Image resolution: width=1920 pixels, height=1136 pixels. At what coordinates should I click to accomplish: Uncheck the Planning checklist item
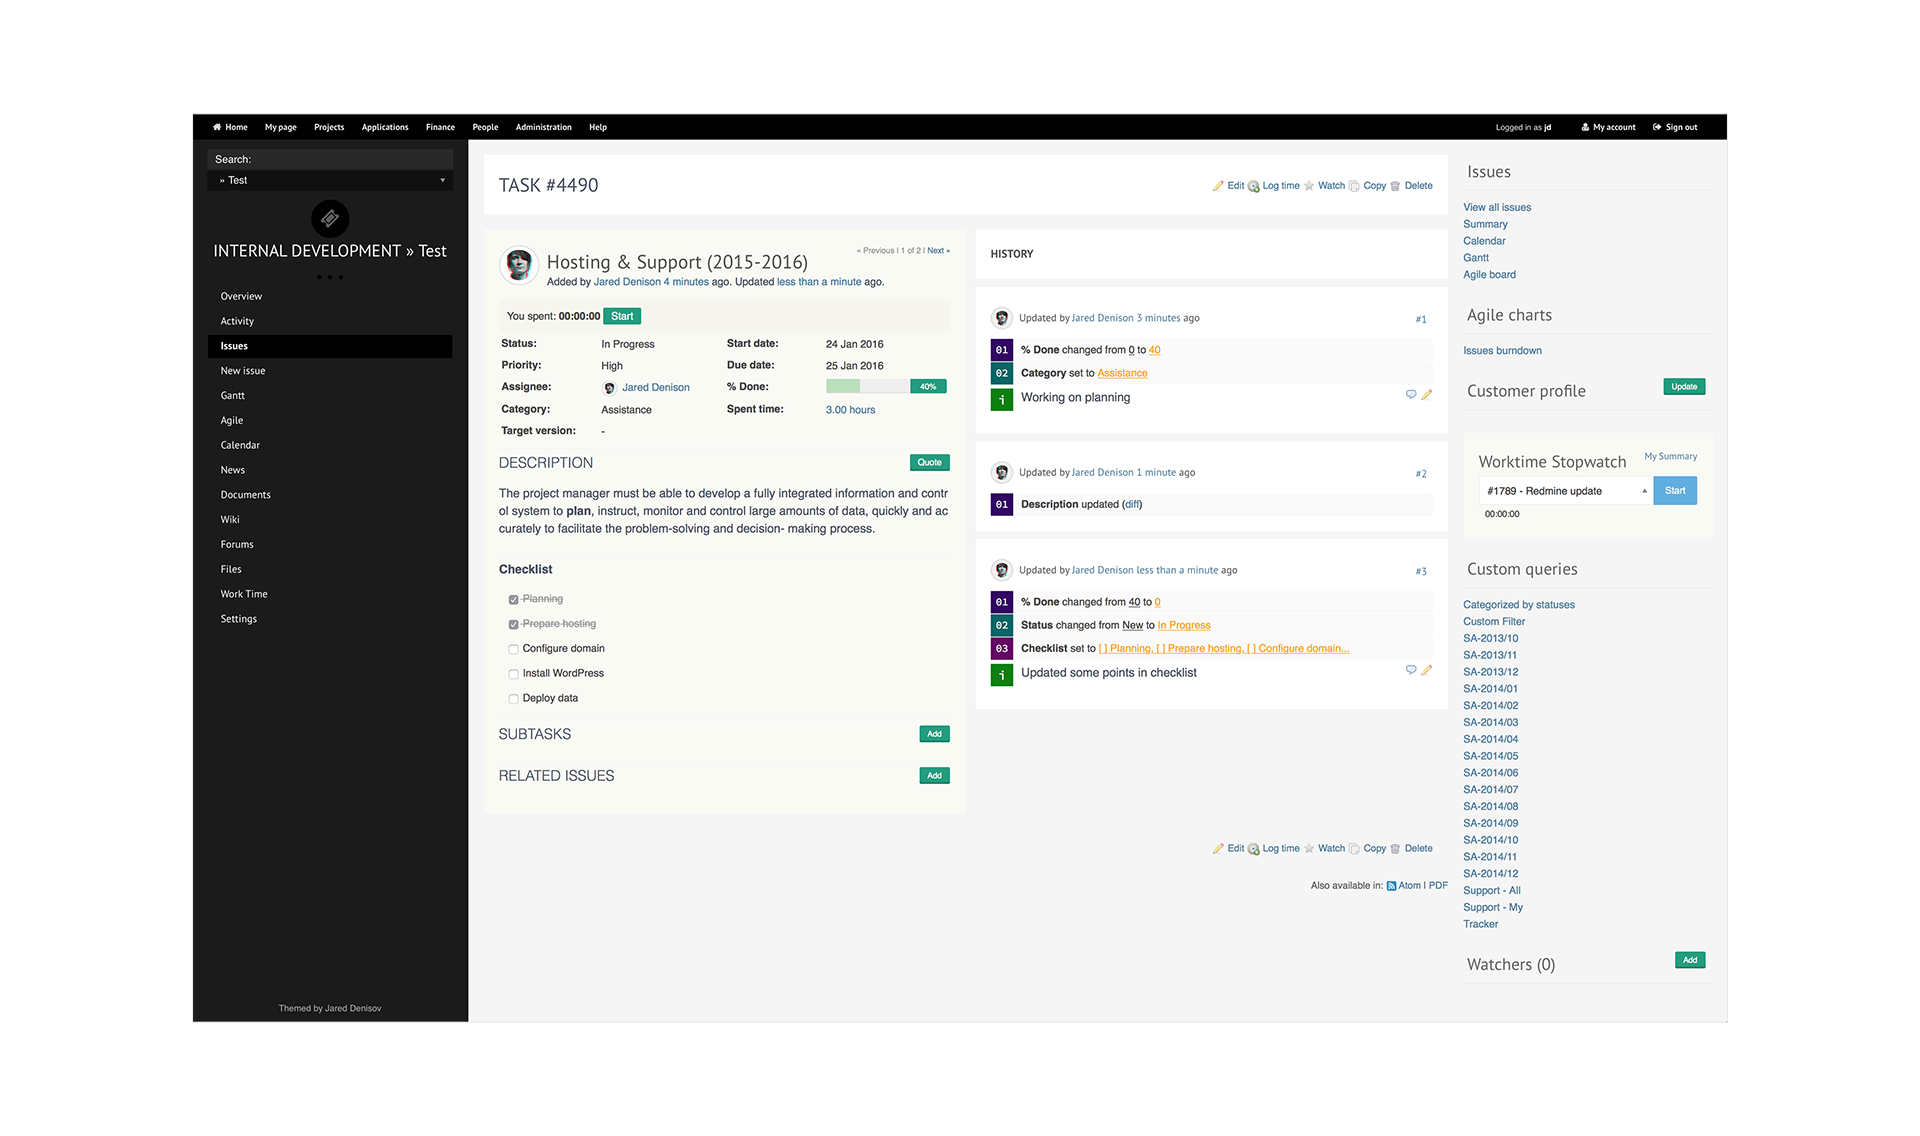click(x=513, y=600)
